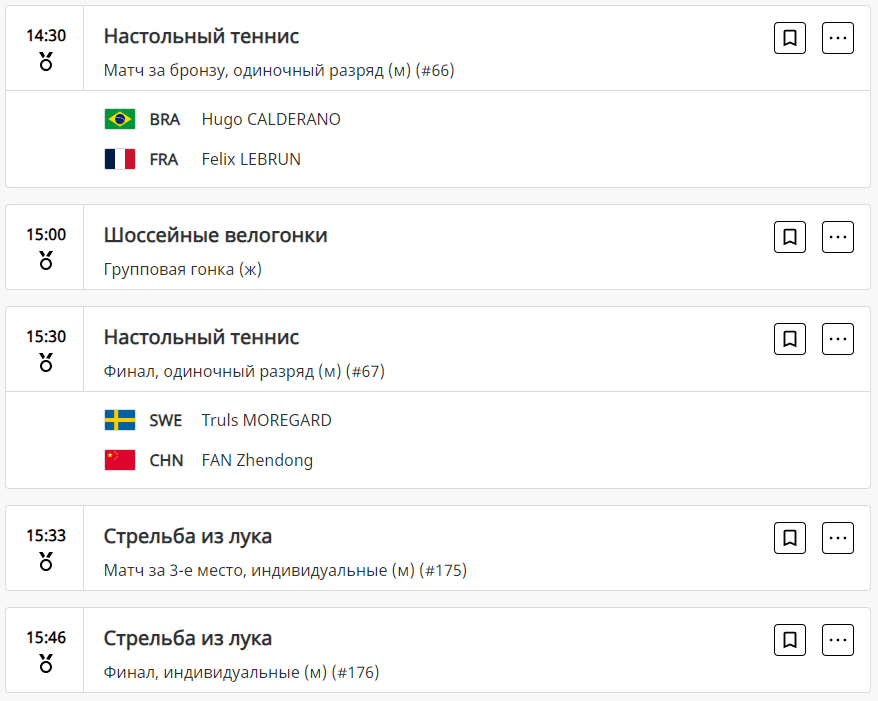The width and height of the screenshot is (878, 701).
Task: Bookmark the 14:30 table tennis bronze match
Action: click(790, 38)
